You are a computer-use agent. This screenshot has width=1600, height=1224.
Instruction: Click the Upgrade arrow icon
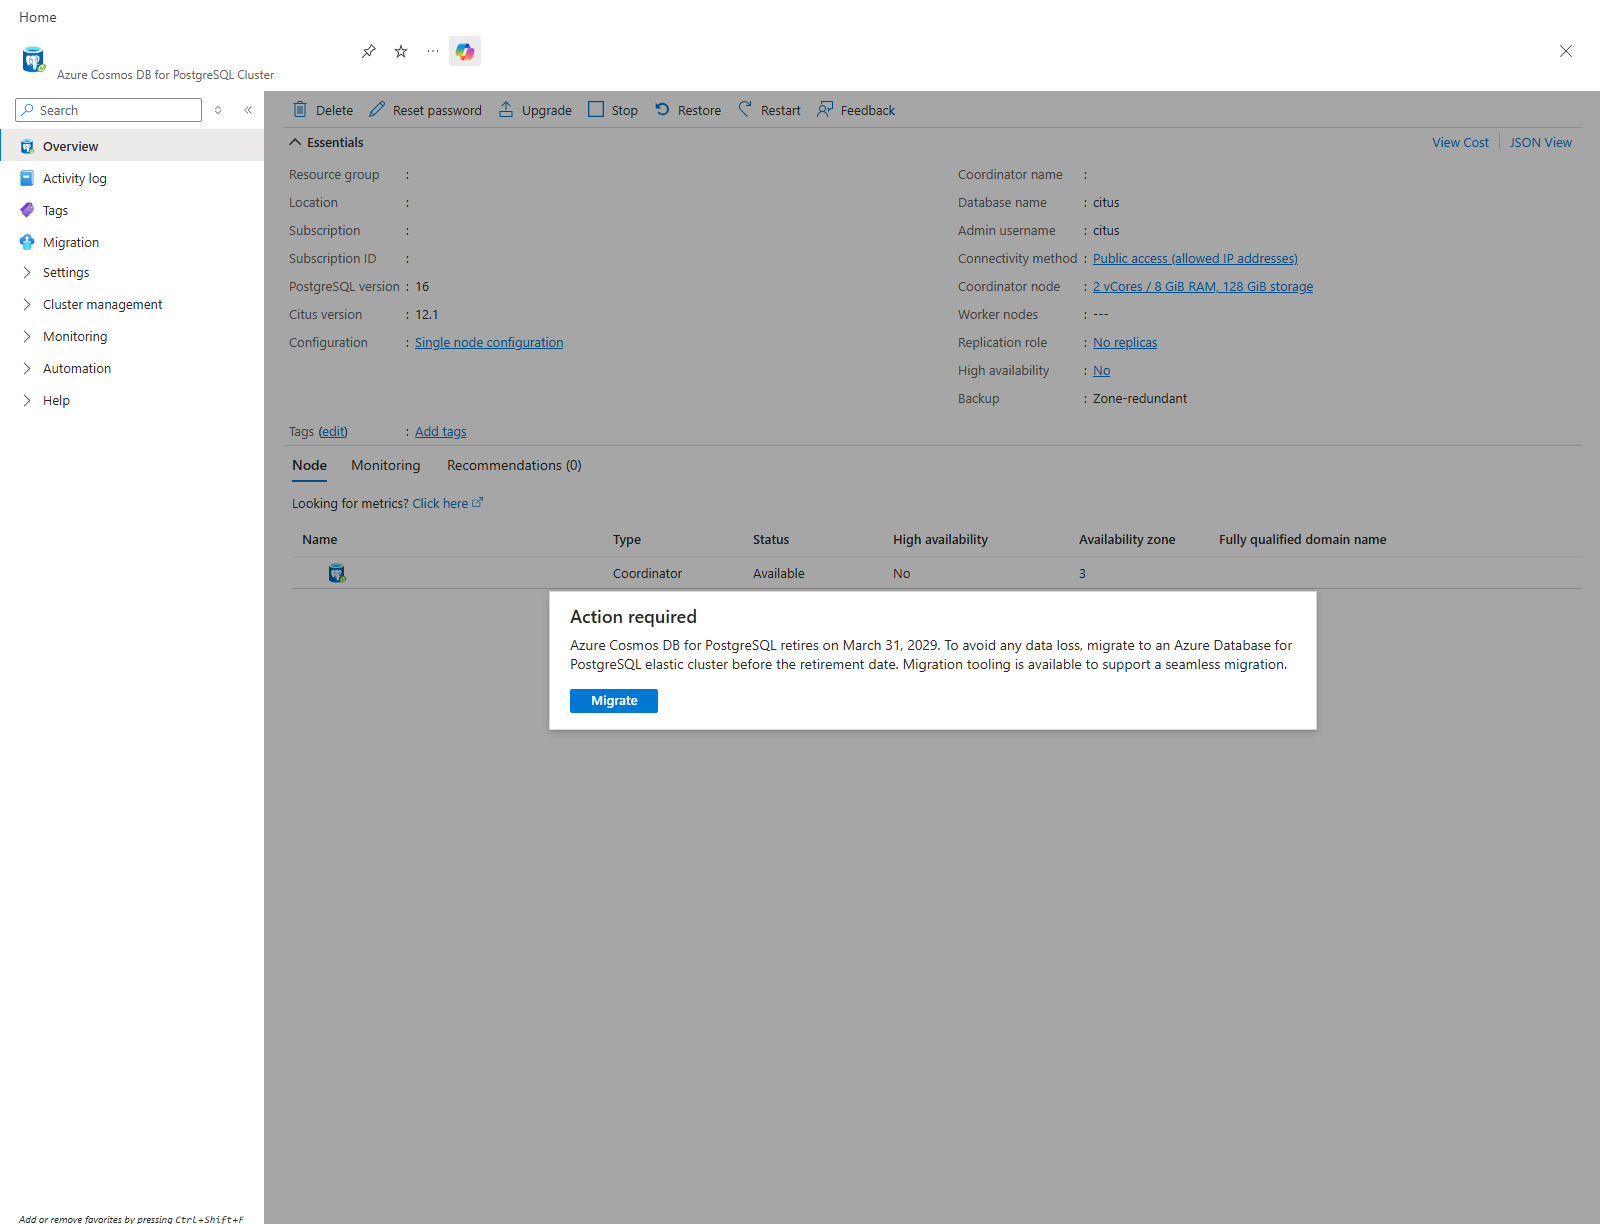tap(506, 109)
